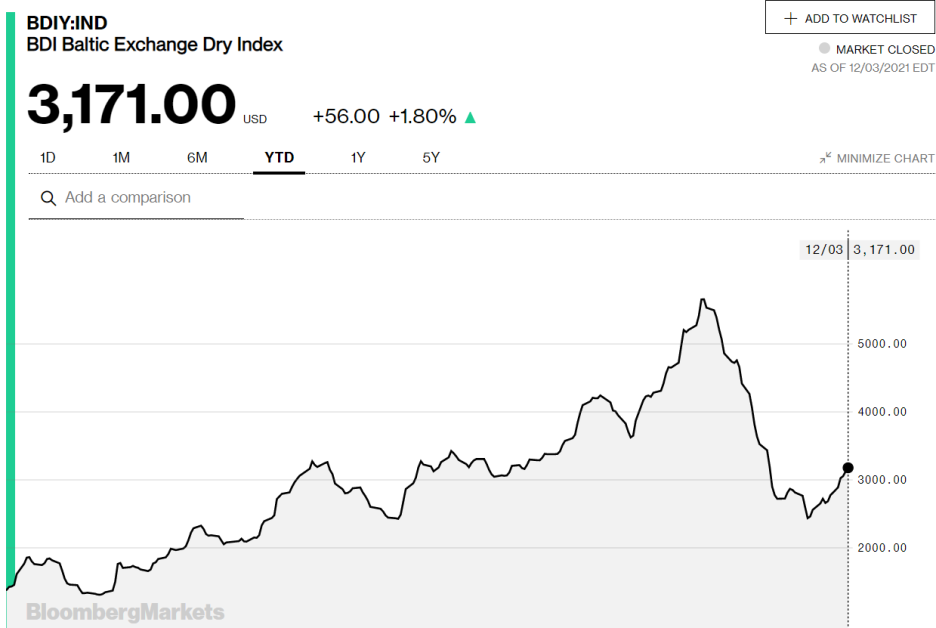Click the magnifier search icon
Viewport: 936px width, 628px height.
click(48, 198)
